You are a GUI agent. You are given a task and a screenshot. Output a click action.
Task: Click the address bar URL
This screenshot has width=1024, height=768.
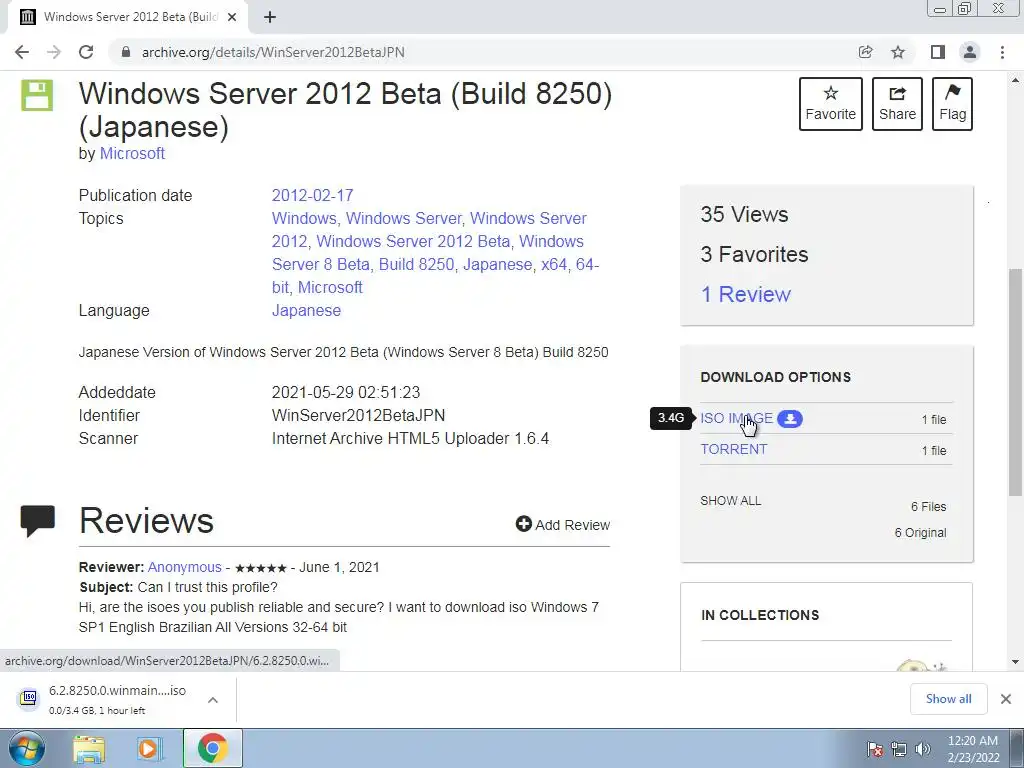click(273, 52)
